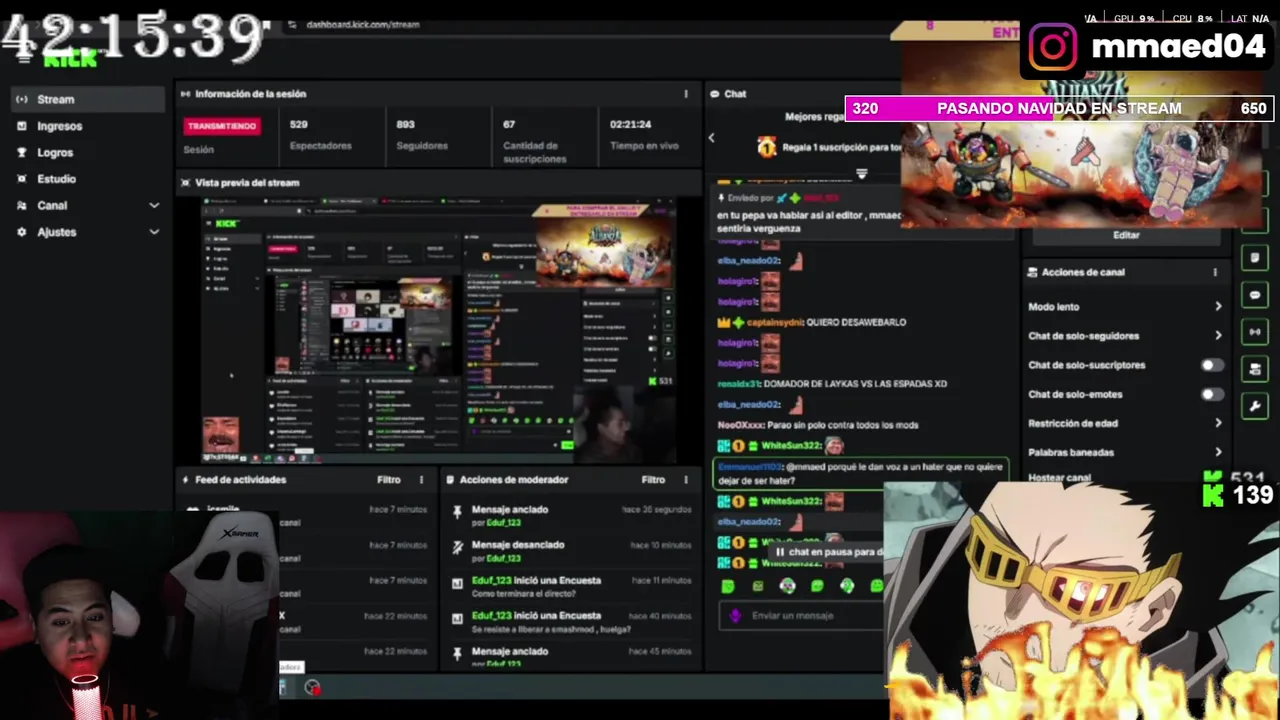Click the 893 Seguidores count

405,125
